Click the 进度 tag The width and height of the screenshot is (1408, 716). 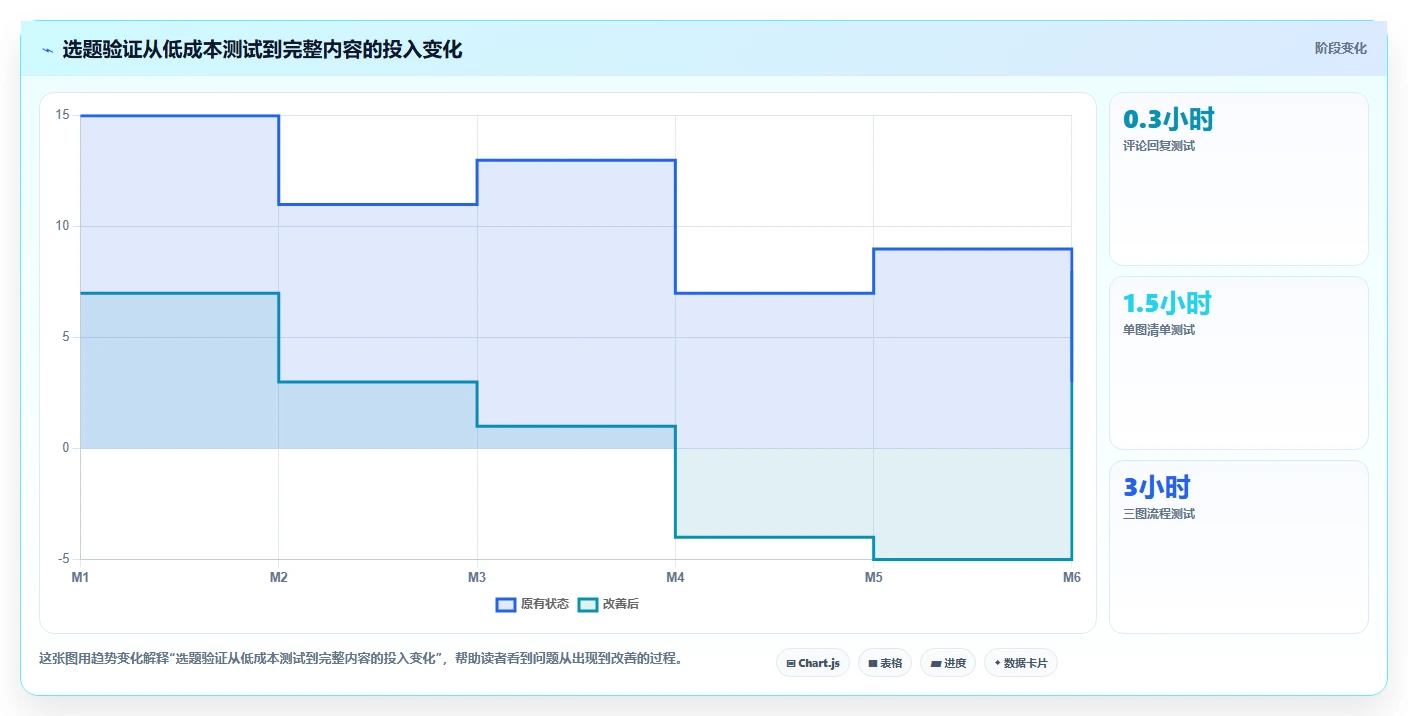948,663
